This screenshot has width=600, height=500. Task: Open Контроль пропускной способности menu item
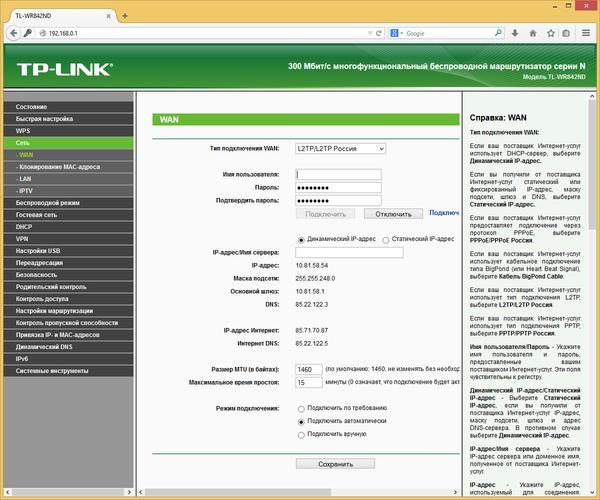pos(69,323)
